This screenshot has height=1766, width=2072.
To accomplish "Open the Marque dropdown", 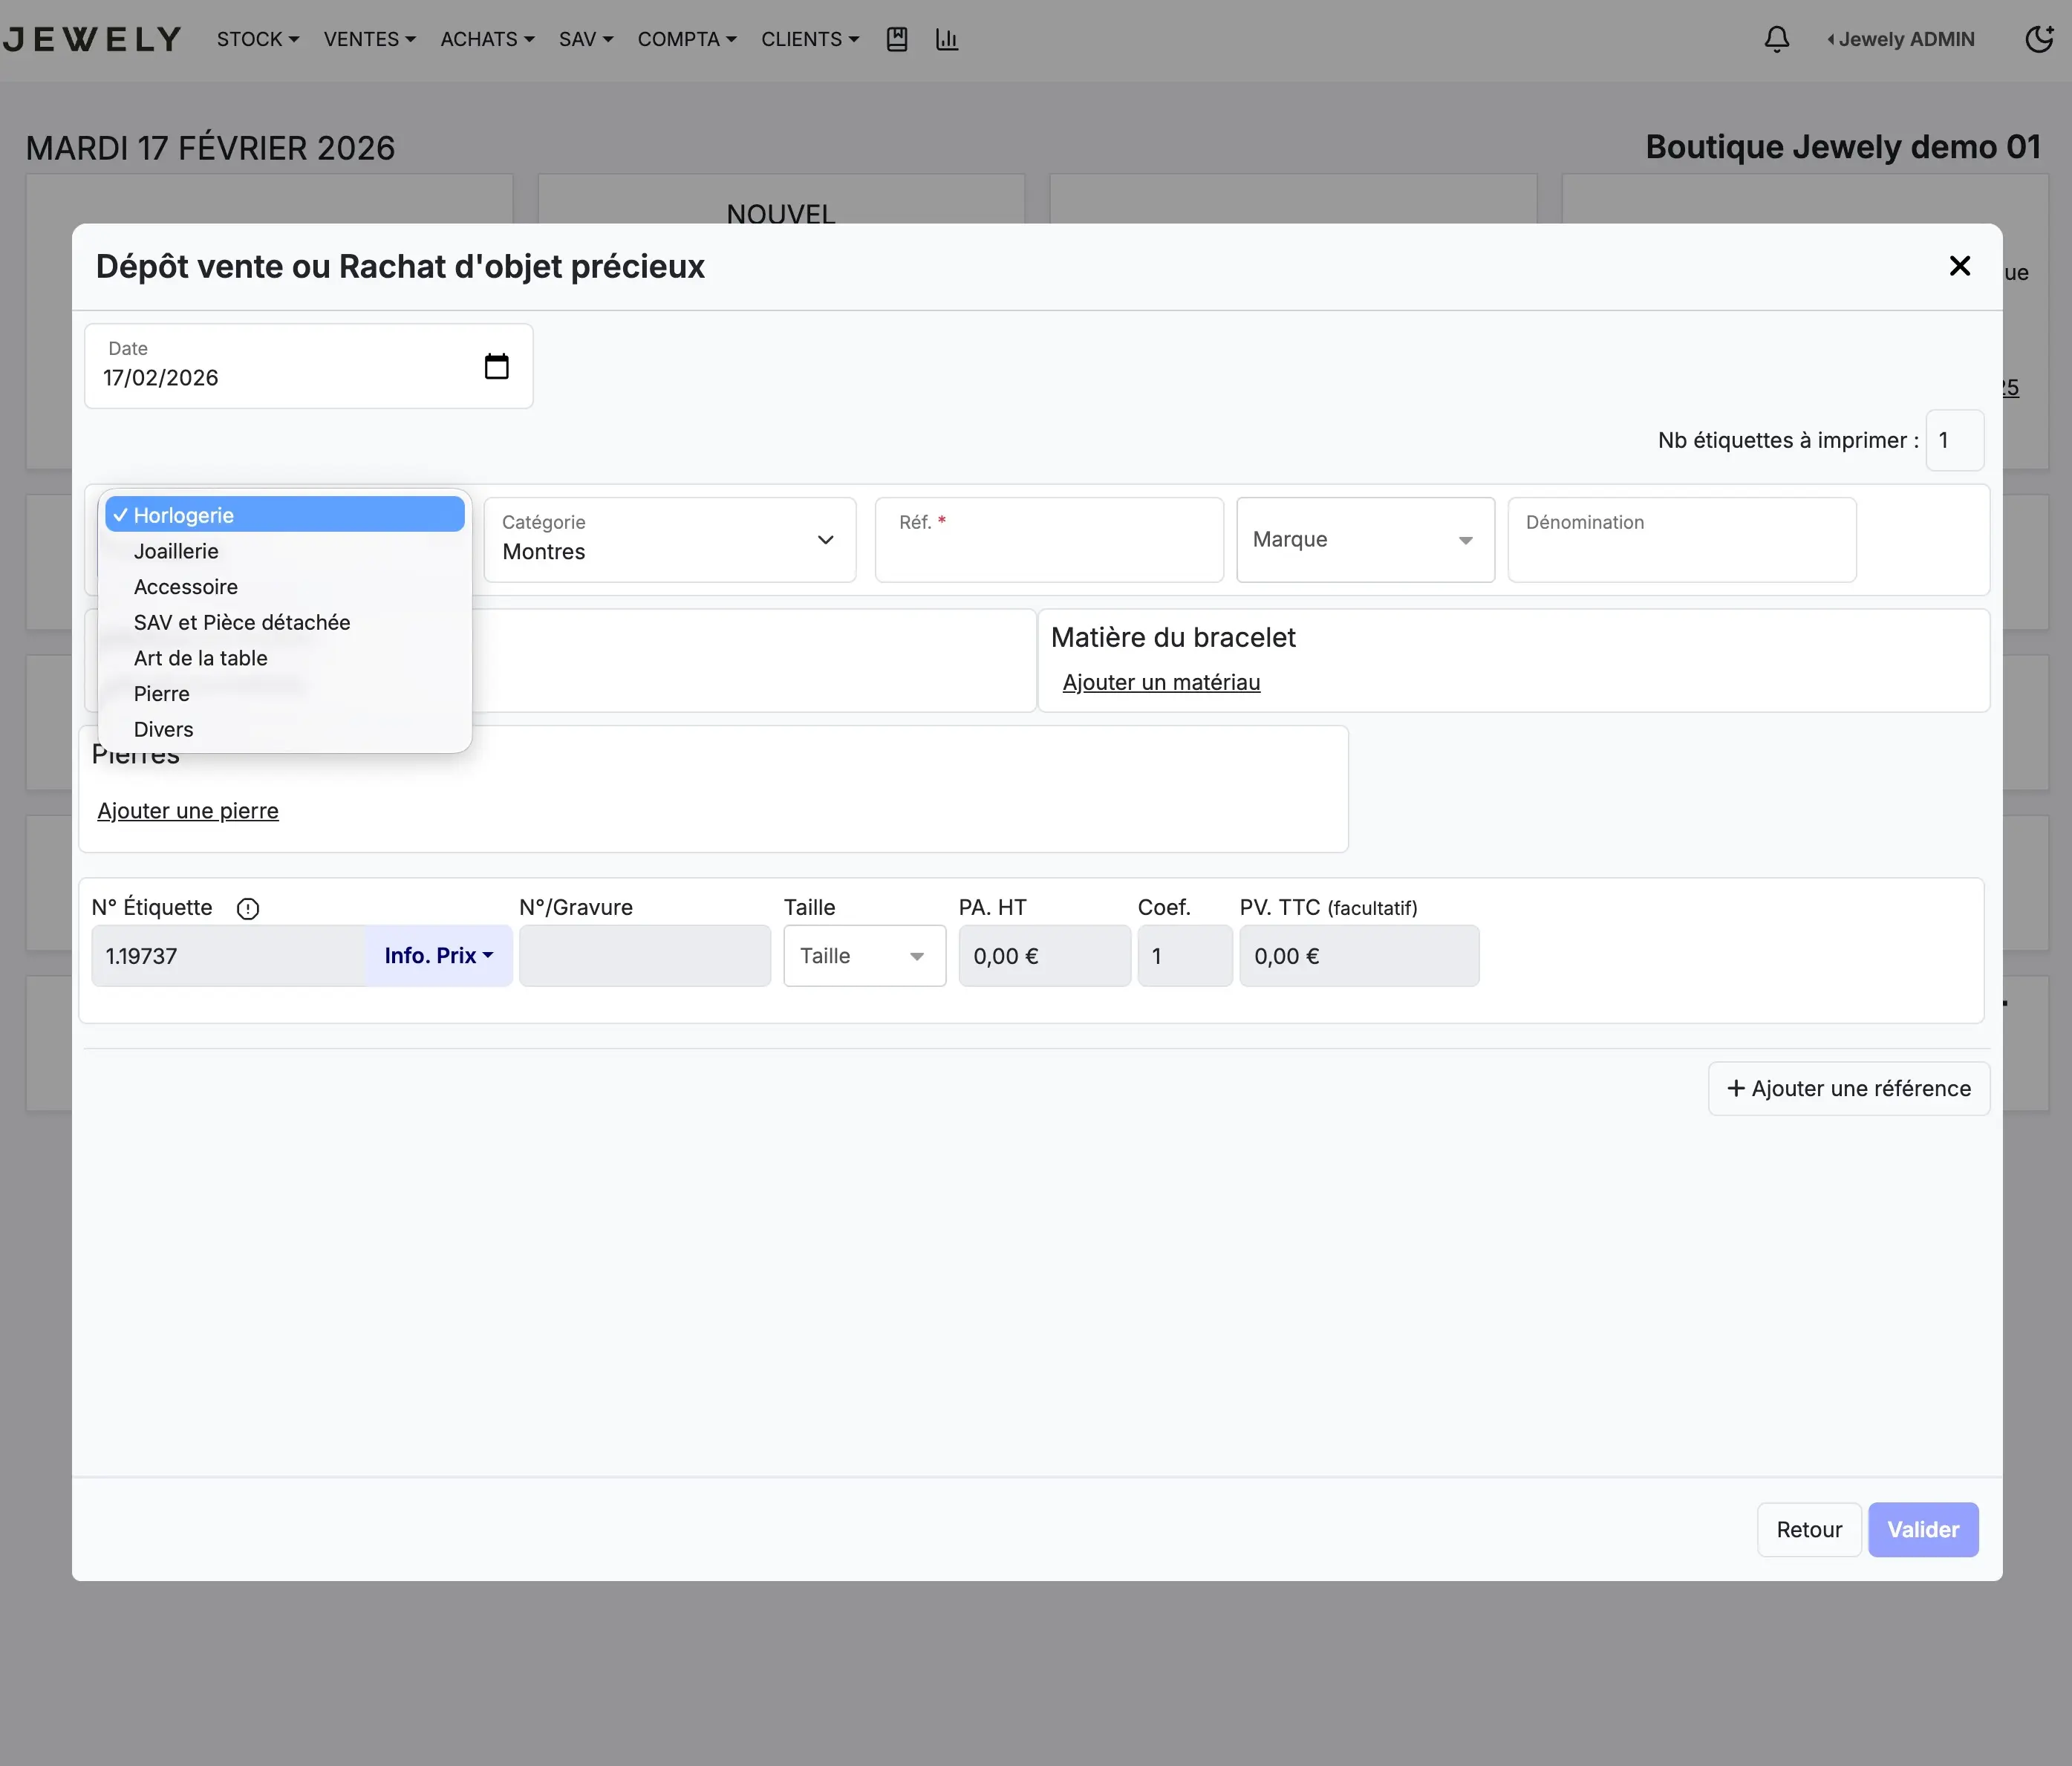I will click(x=1365, y=540).
